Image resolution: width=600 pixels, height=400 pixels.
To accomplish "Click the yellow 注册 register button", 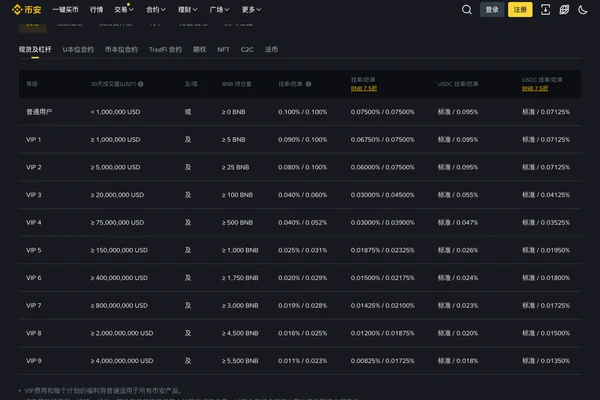I will point(520,10).
